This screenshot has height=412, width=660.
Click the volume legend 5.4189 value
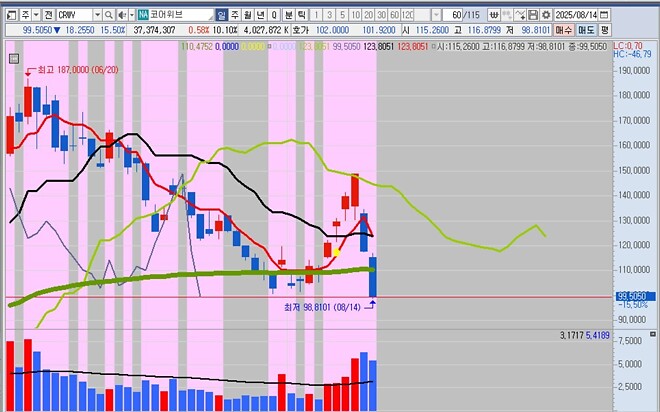tap(597, 335)
